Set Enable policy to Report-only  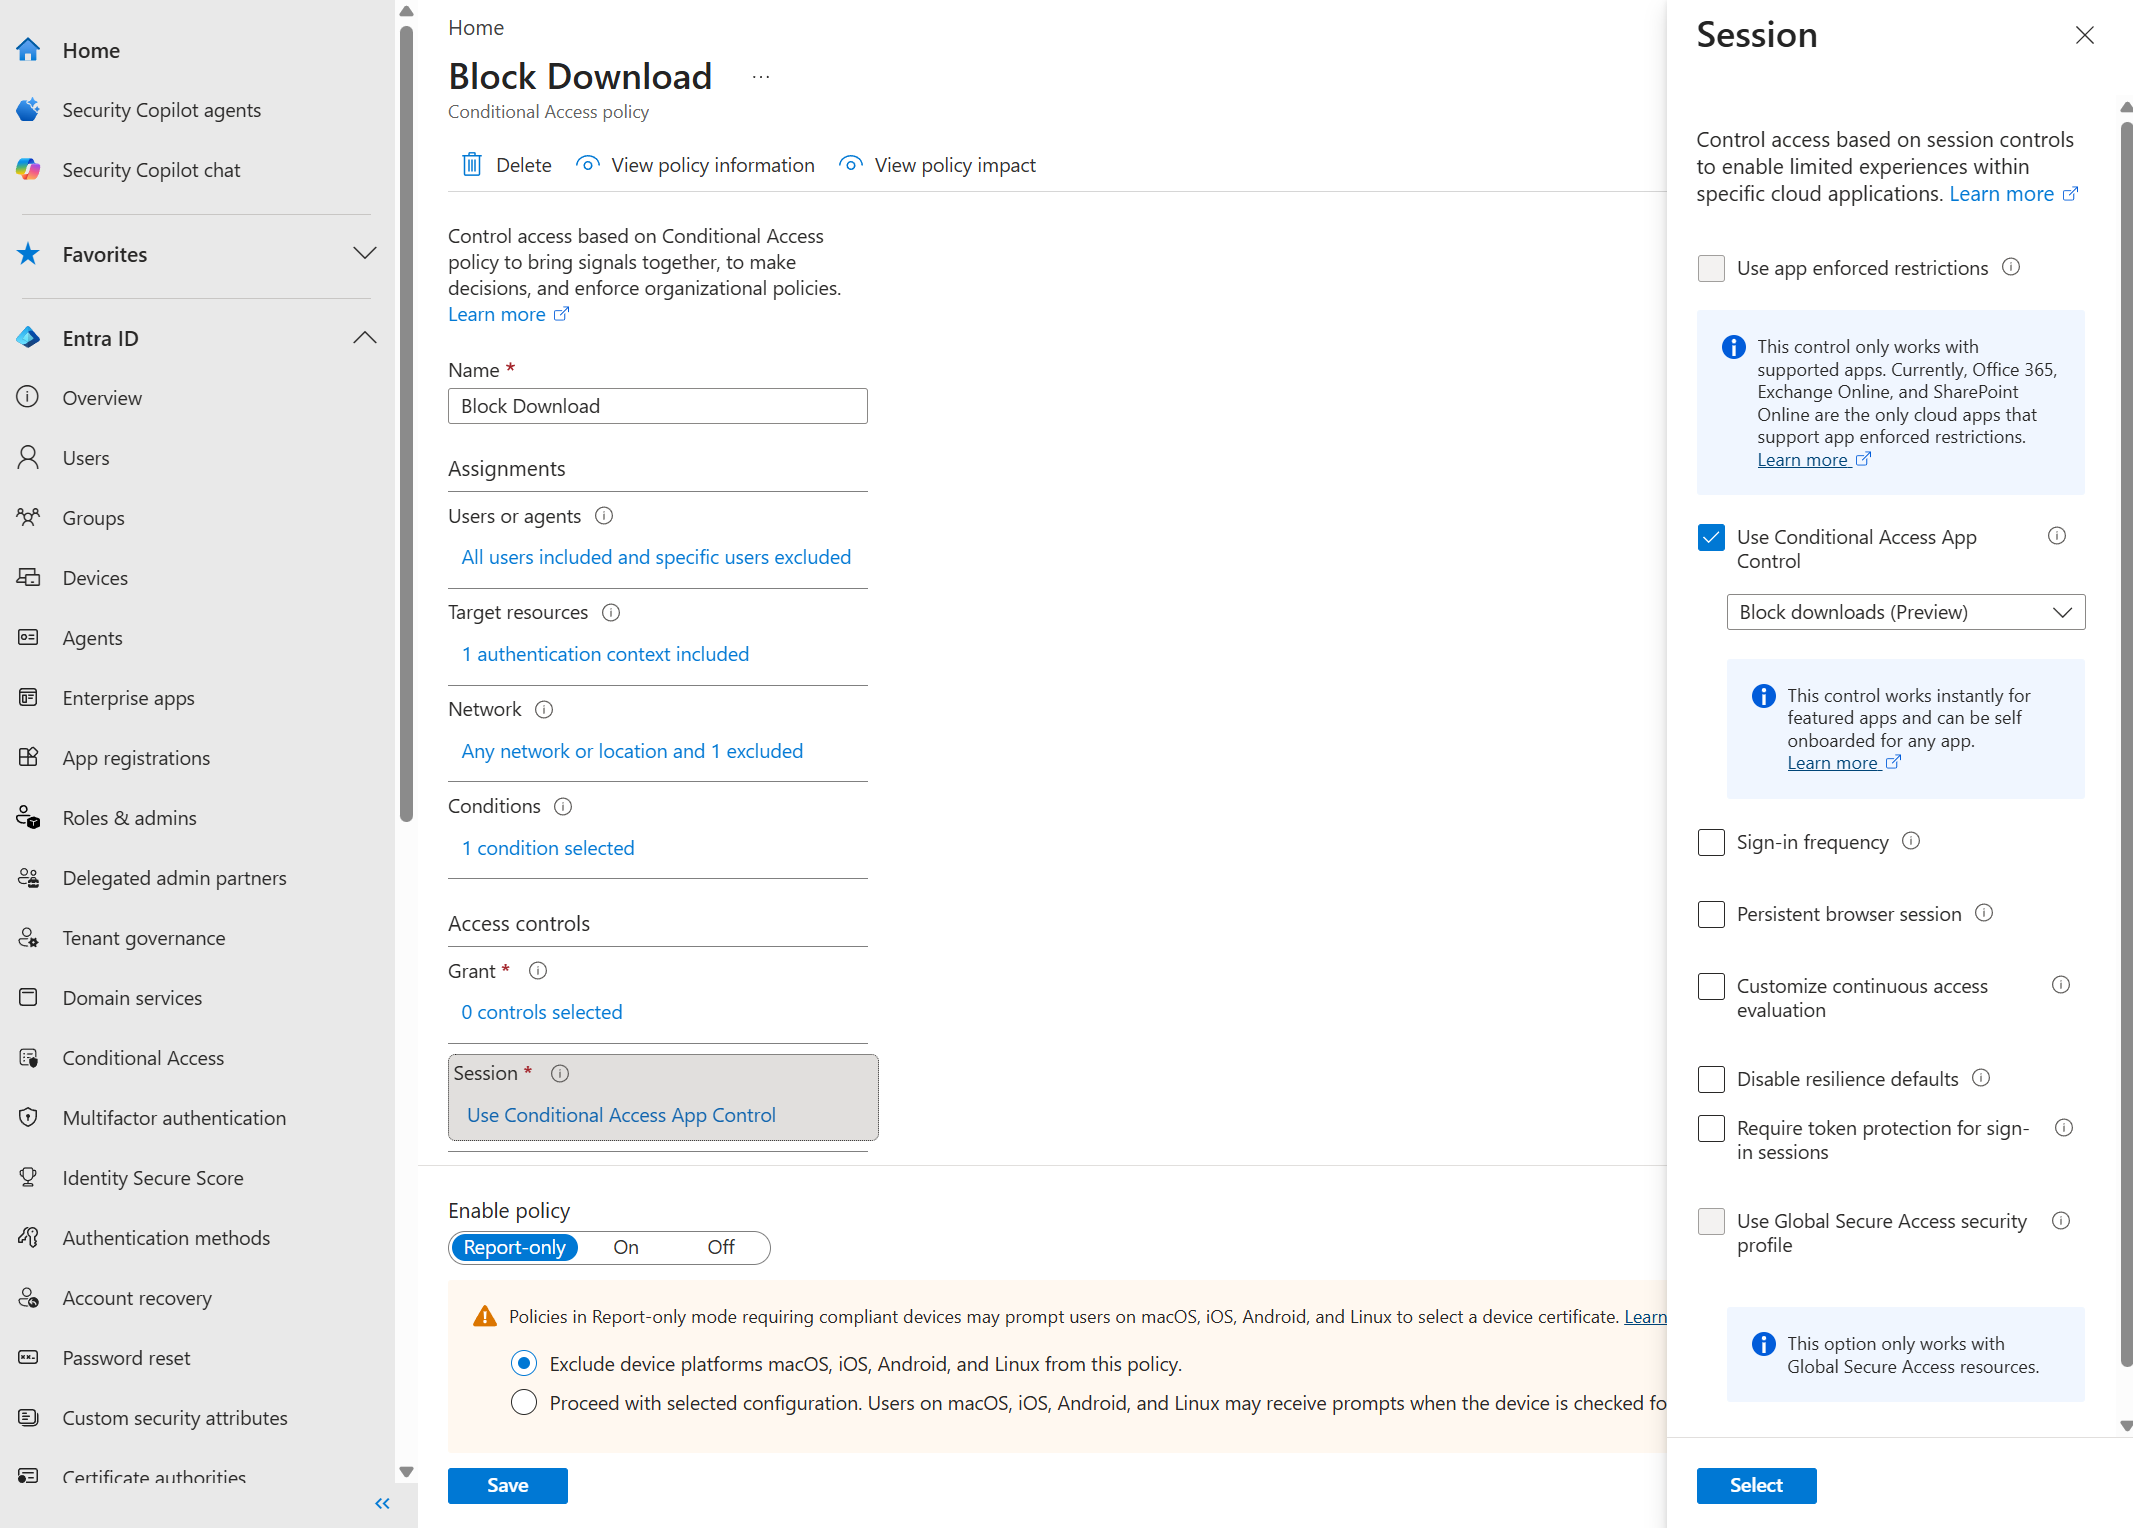pyautogui.click(x=514, y=1248)
